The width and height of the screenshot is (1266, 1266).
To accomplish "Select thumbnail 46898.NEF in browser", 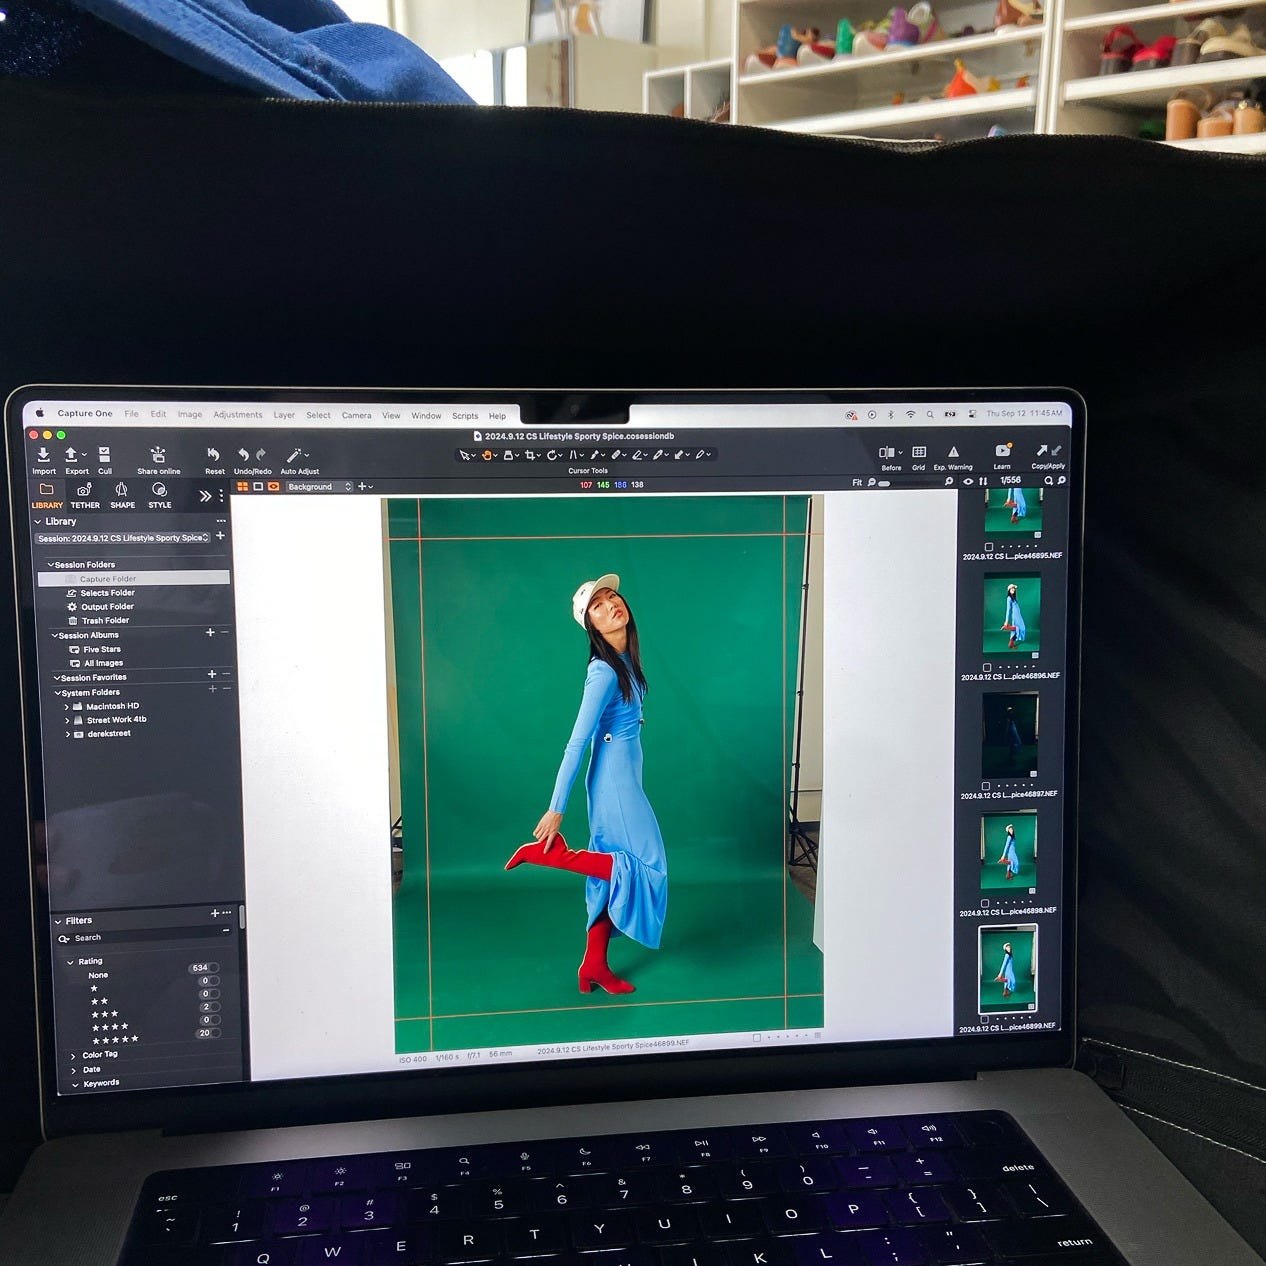I will (1008, 852).
